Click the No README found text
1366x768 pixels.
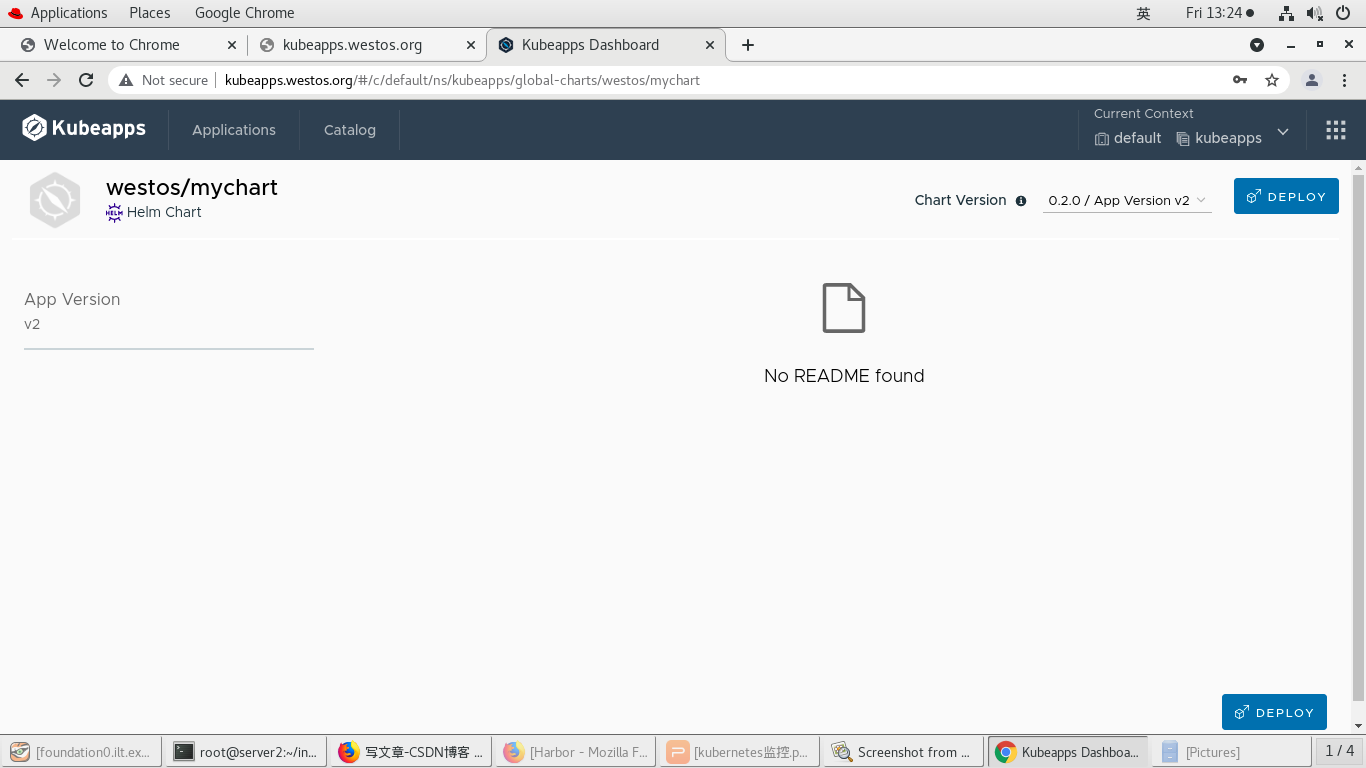(844, 376)
